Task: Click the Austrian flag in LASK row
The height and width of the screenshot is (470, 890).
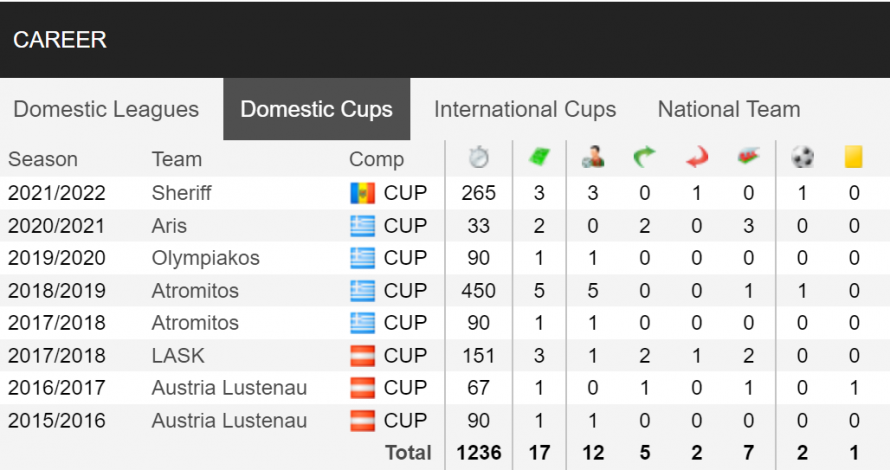Action: point(362,356)
